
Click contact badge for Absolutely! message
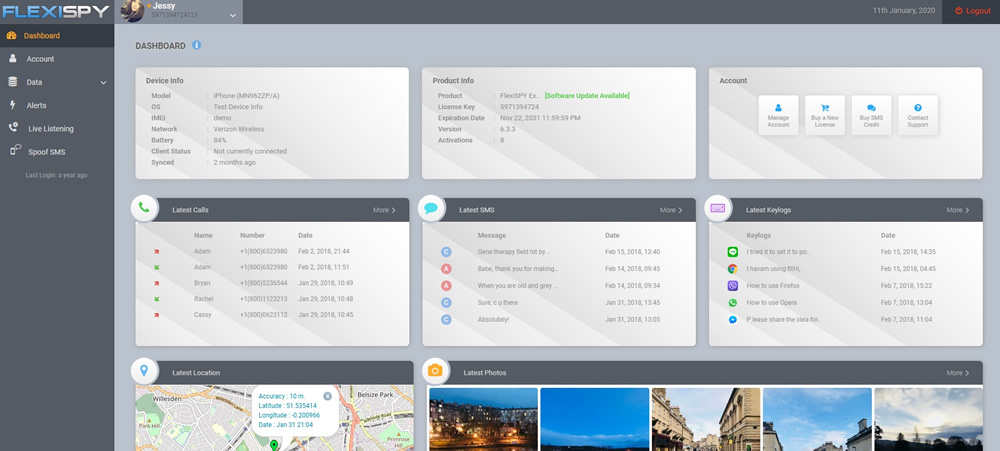click(x=446, y=320)
